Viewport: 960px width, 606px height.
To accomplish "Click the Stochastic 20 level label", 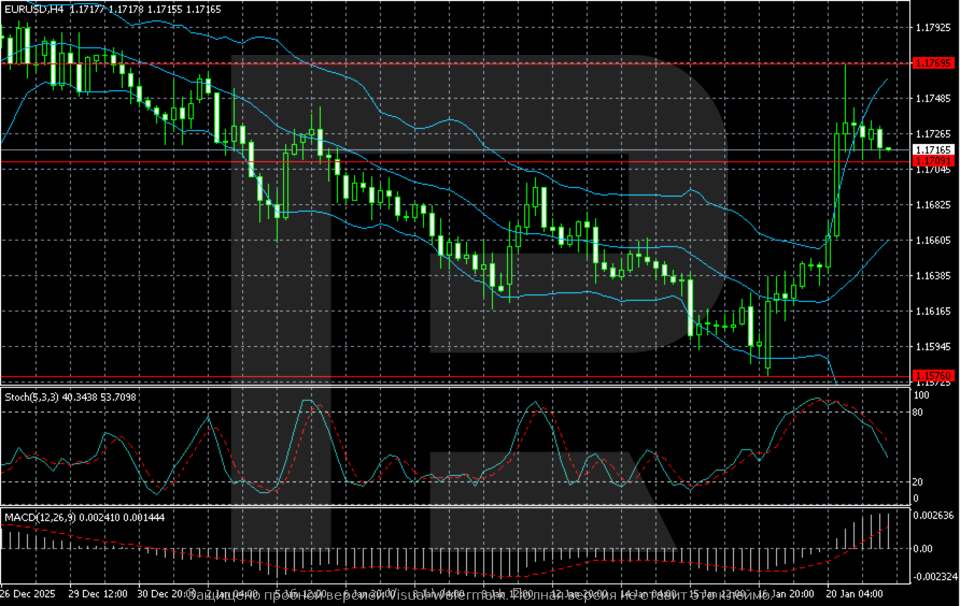I will (x=922, y=482).
